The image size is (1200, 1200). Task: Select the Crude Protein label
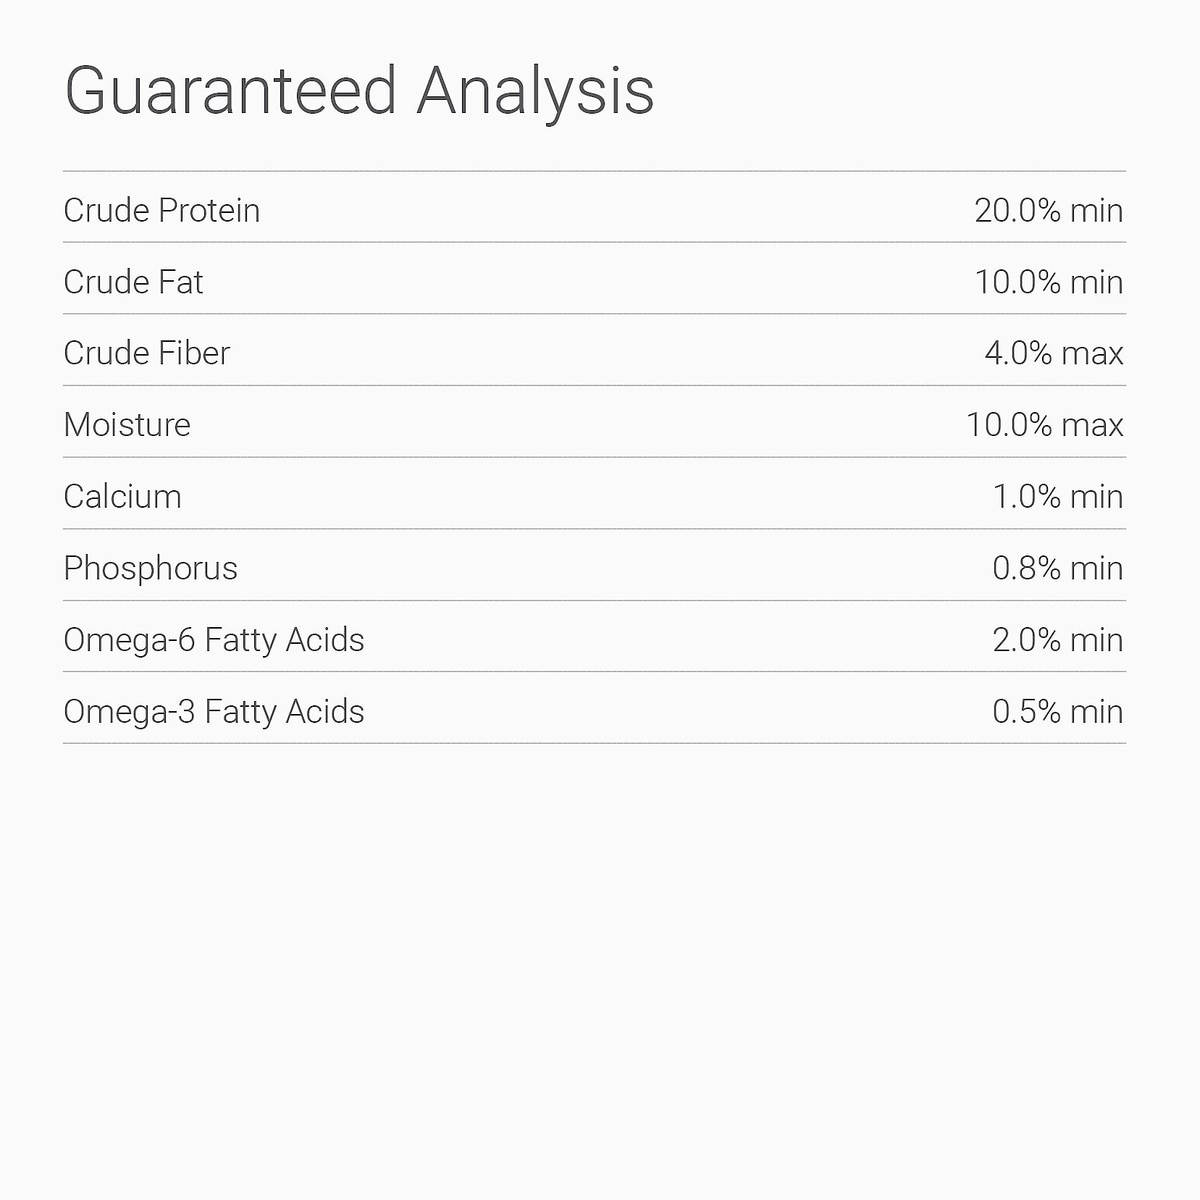(162, 211)
